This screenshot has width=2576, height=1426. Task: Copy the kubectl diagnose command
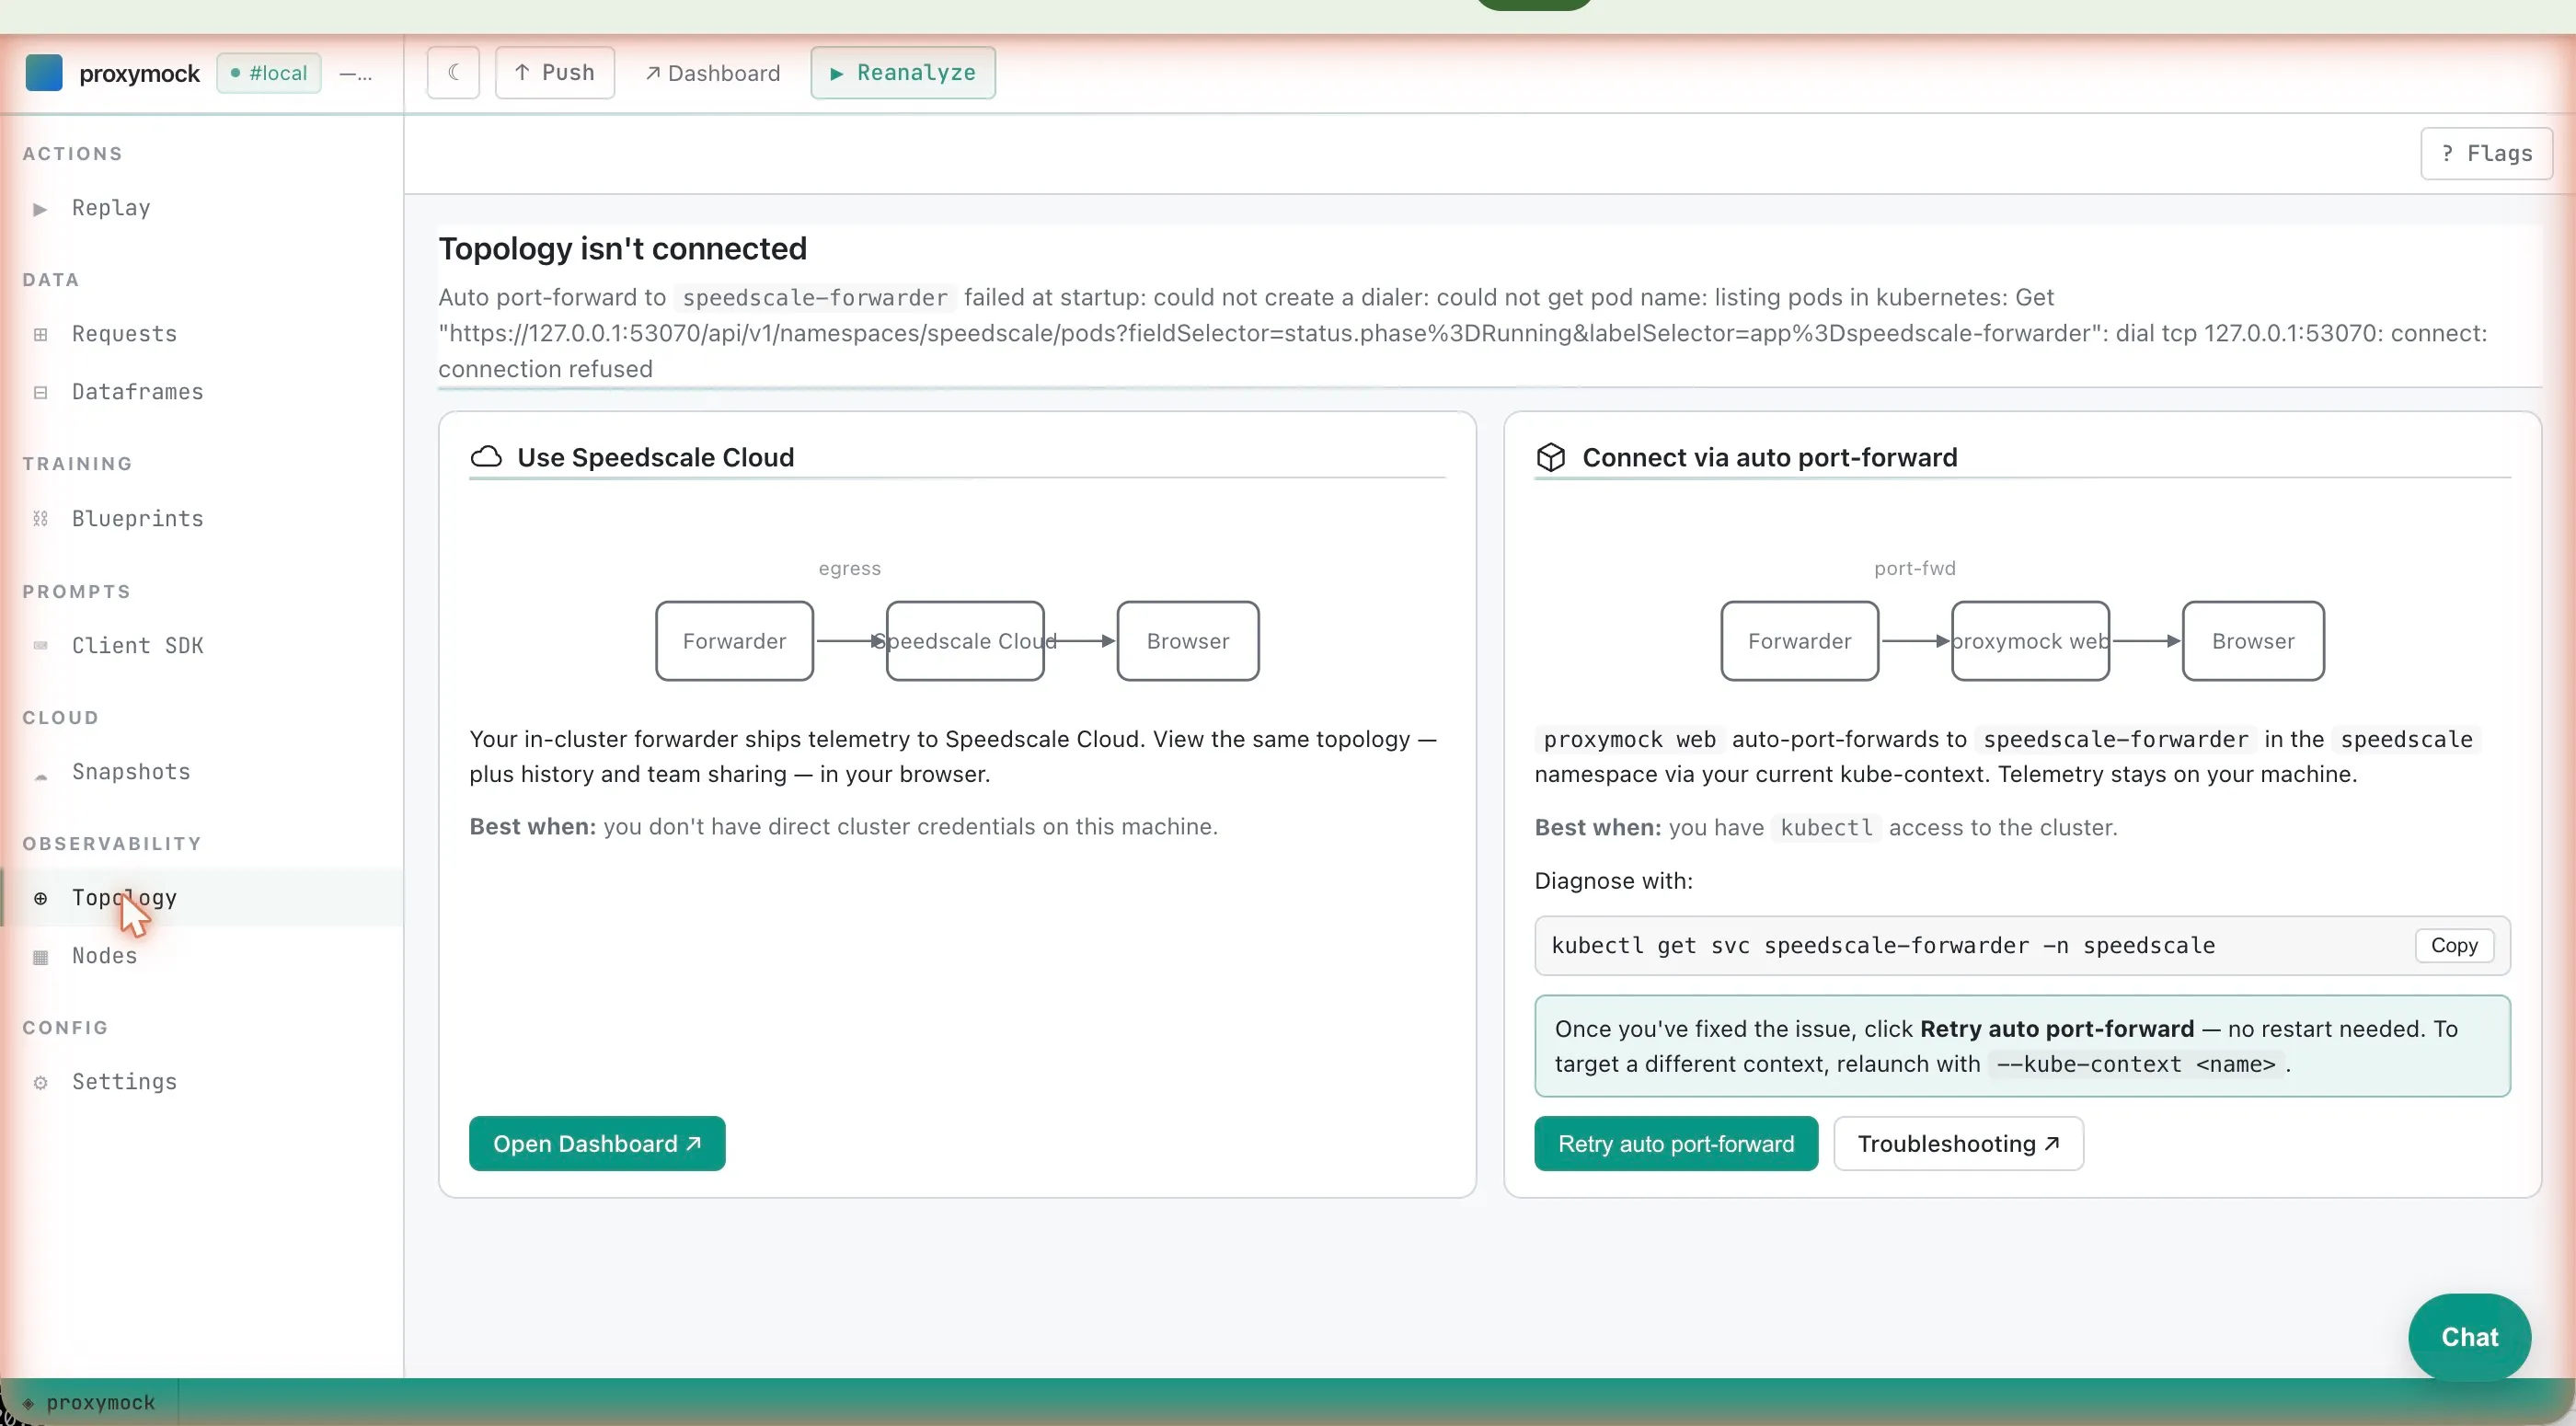(2454, 946)
